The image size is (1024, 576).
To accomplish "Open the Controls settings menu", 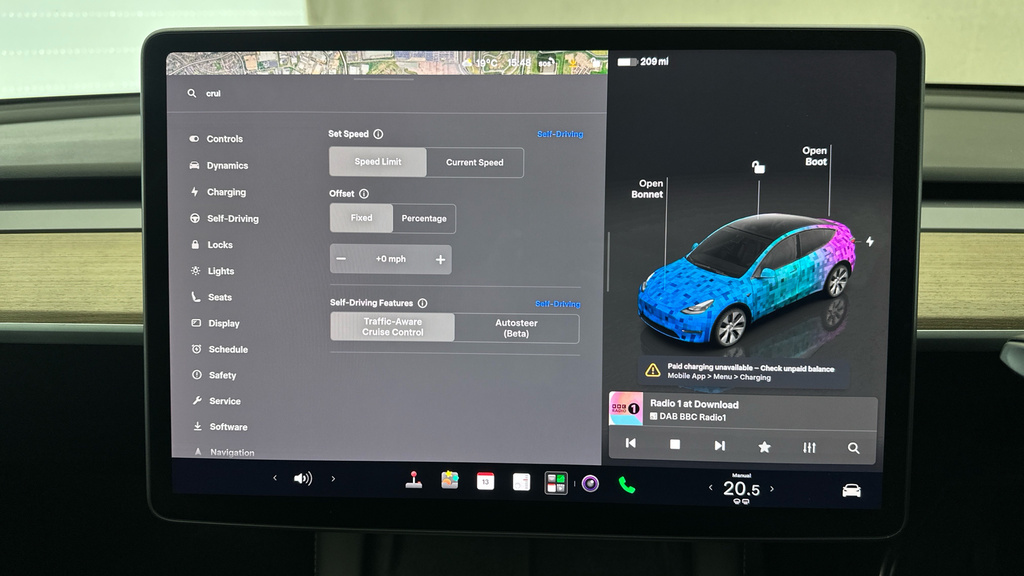I will pyautogui.click(x=216, y=138).
